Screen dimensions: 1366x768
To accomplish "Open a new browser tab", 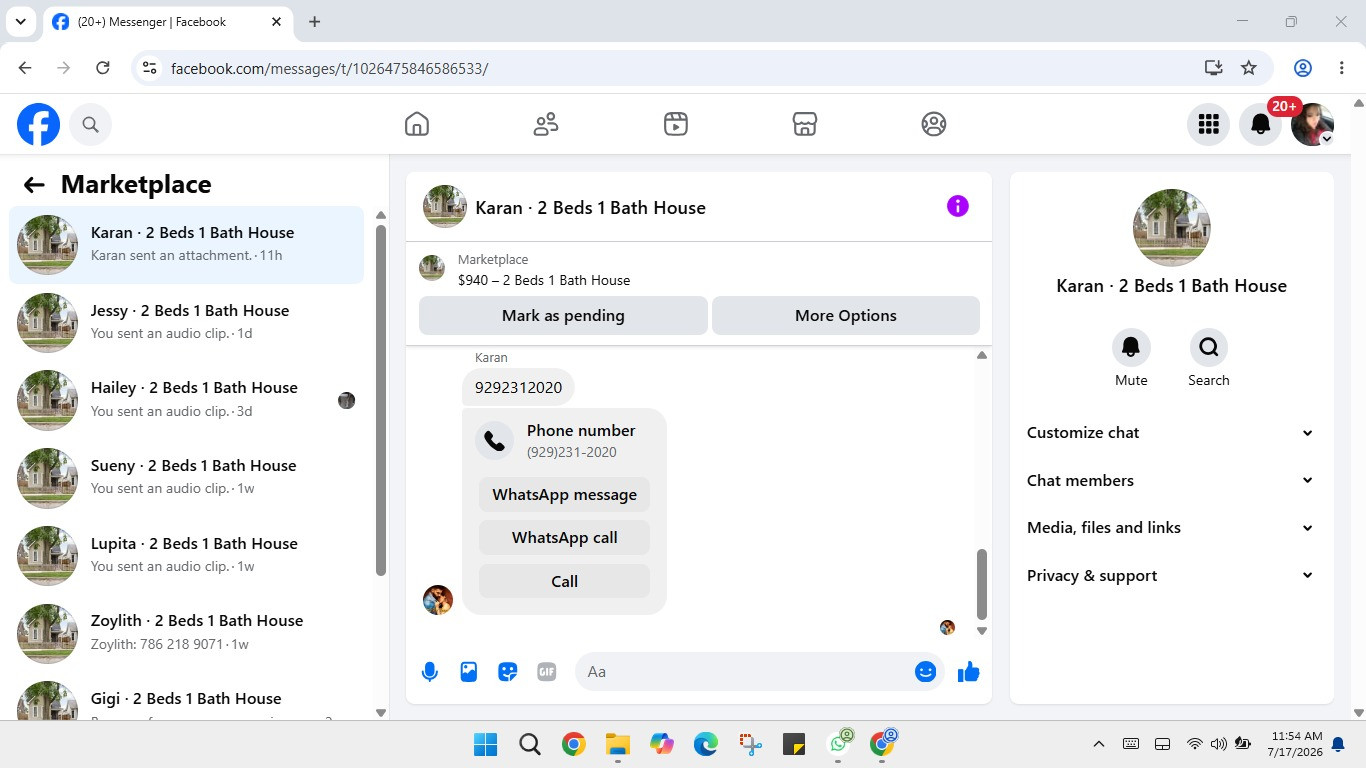I will point(314,21).
